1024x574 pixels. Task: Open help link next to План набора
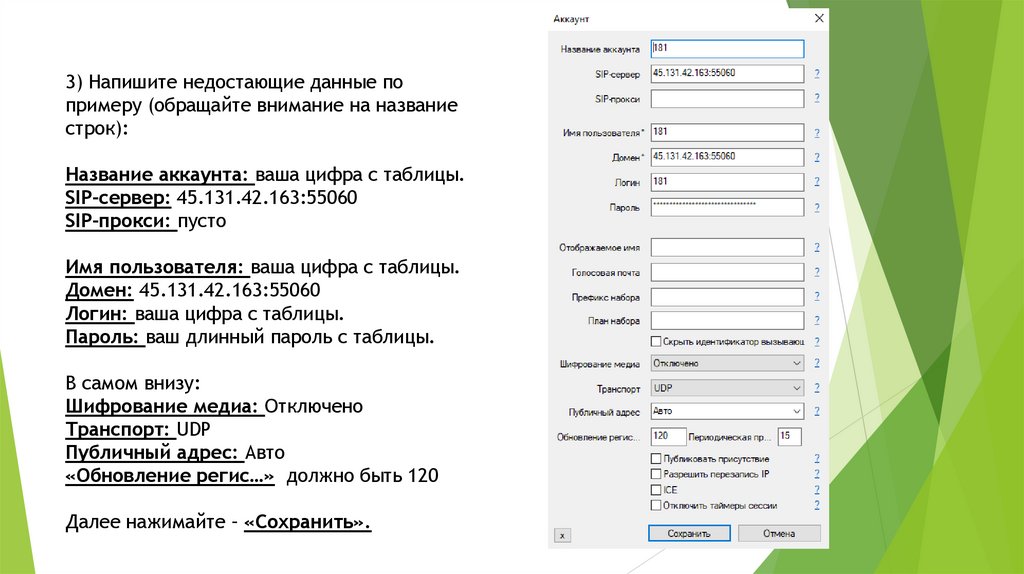coord(816,320)
